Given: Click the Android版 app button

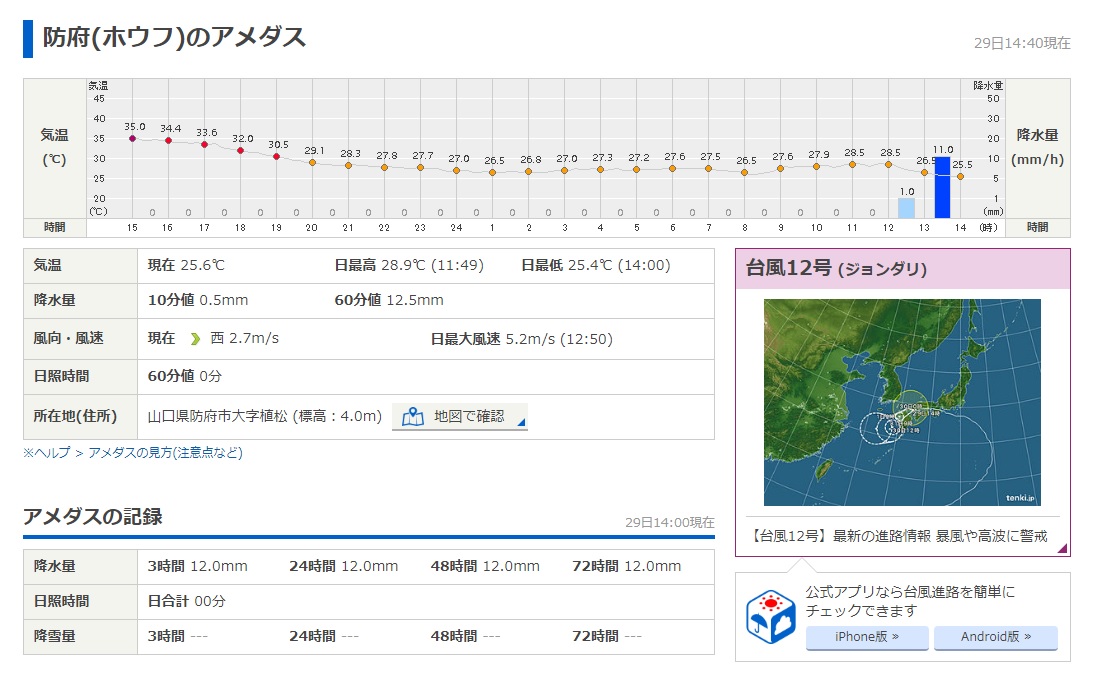Looking at the screenshot, I should (x=995, y=637).
